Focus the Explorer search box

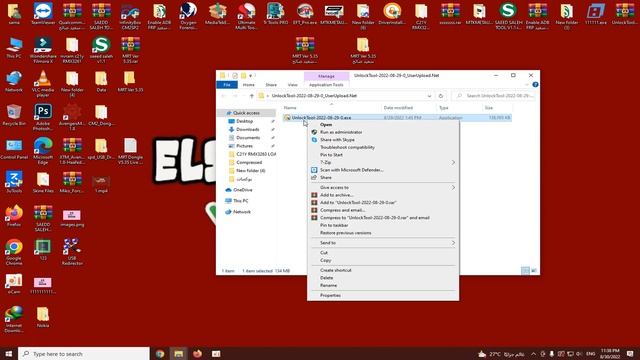(x=494, y=96)
